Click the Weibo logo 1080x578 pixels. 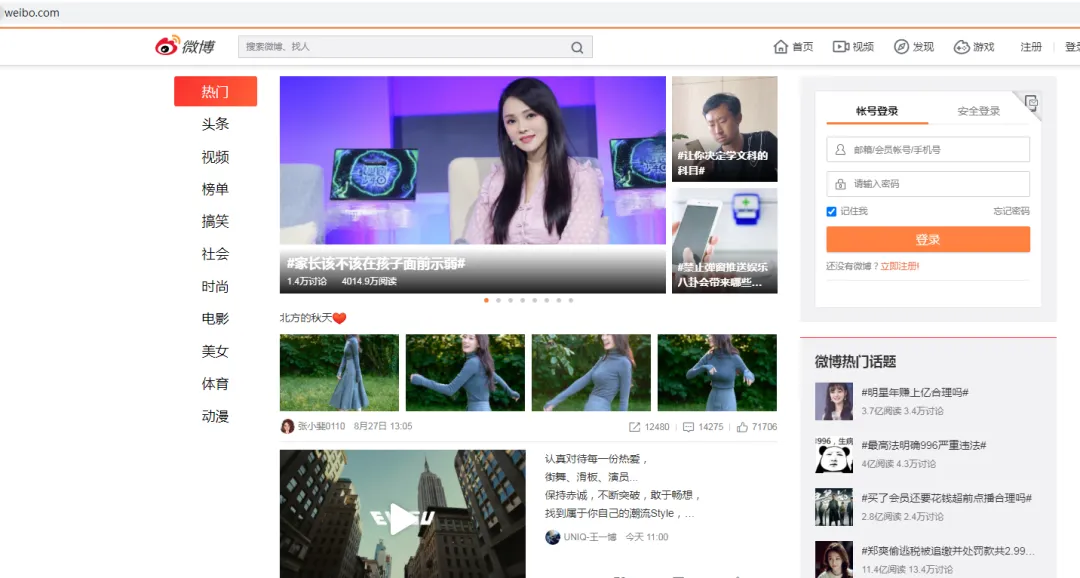coord(185,46)
